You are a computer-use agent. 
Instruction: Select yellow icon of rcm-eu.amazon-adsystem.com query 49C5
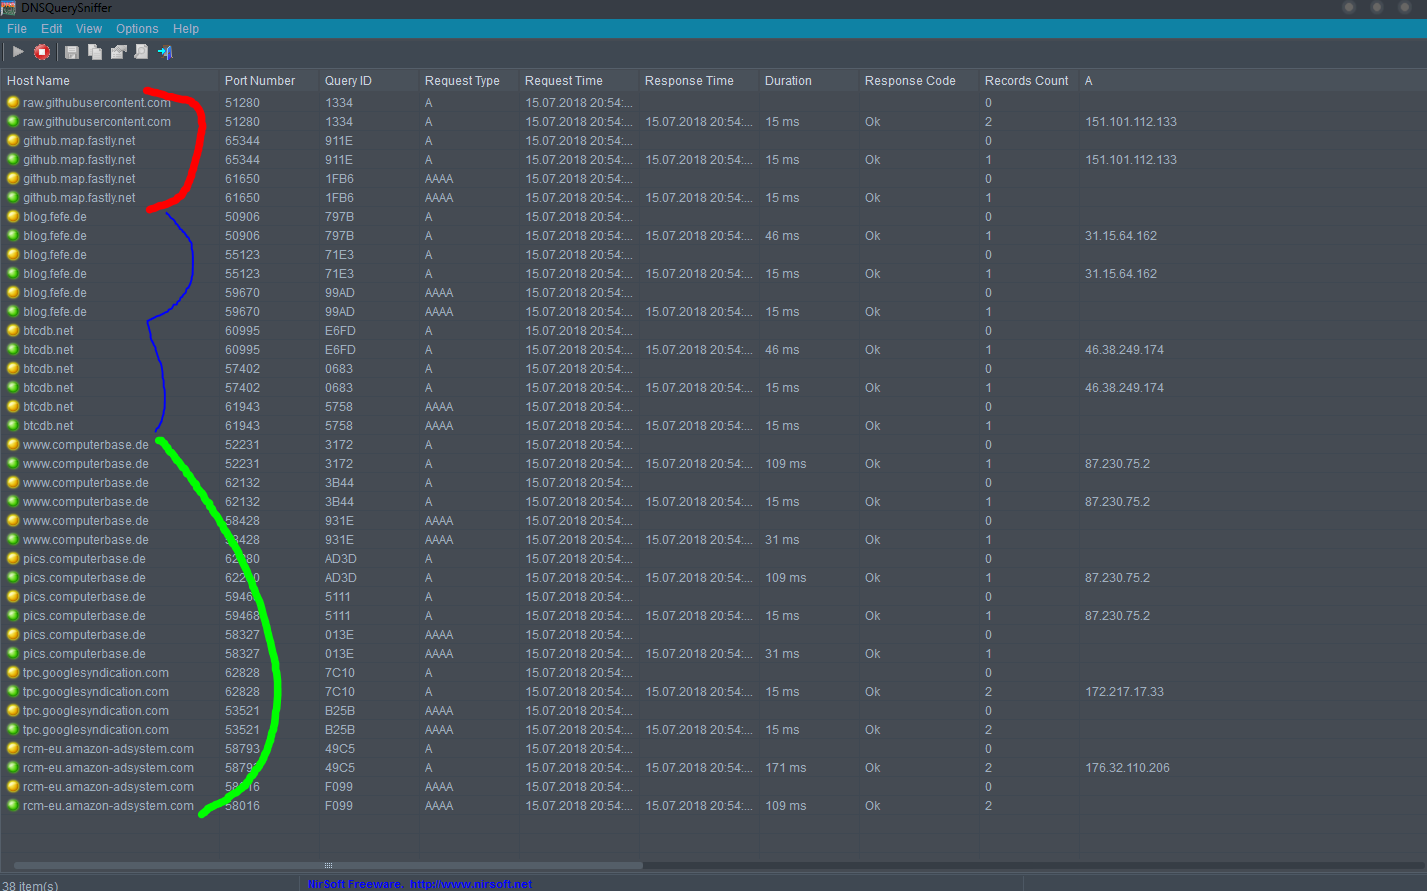(13, 748)
